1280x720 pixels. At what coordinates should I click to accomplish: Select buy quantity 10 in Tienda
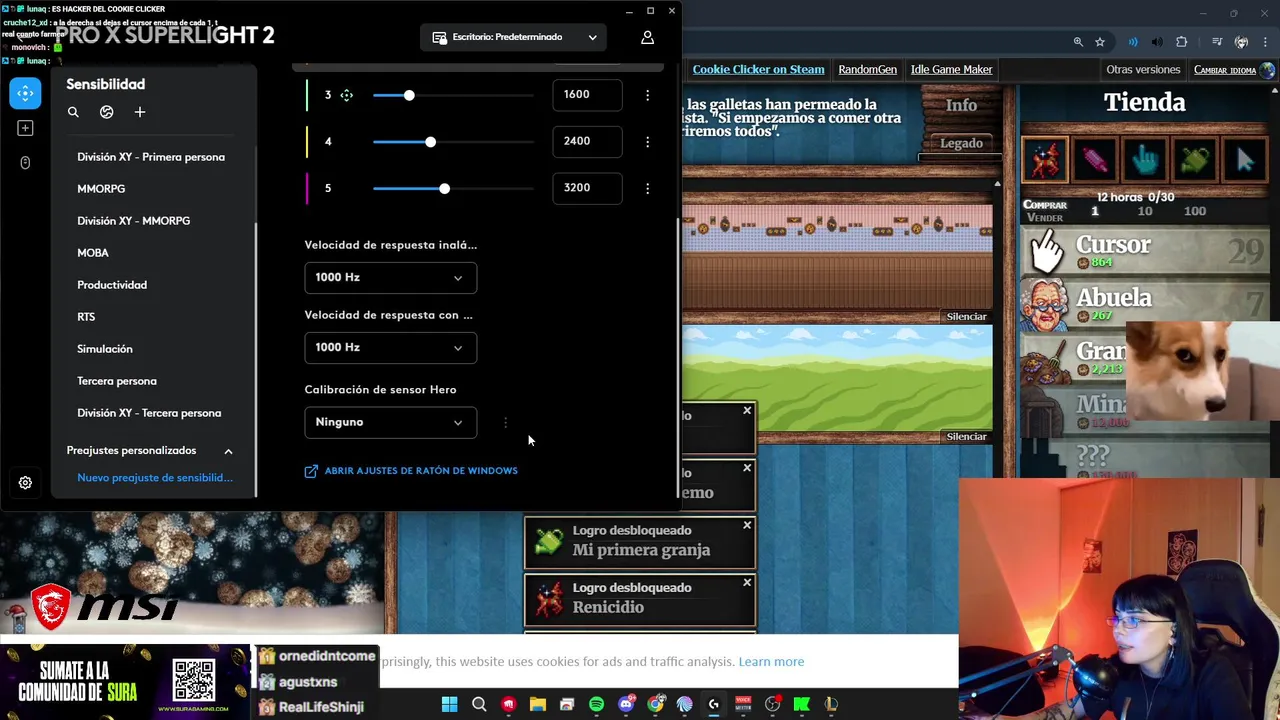(1145, 211)
